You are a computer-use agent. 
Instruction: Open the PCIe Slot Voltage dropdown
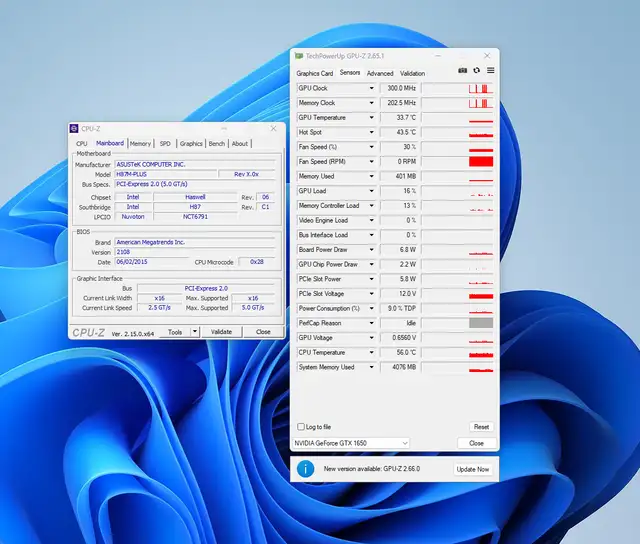point(371,294)
